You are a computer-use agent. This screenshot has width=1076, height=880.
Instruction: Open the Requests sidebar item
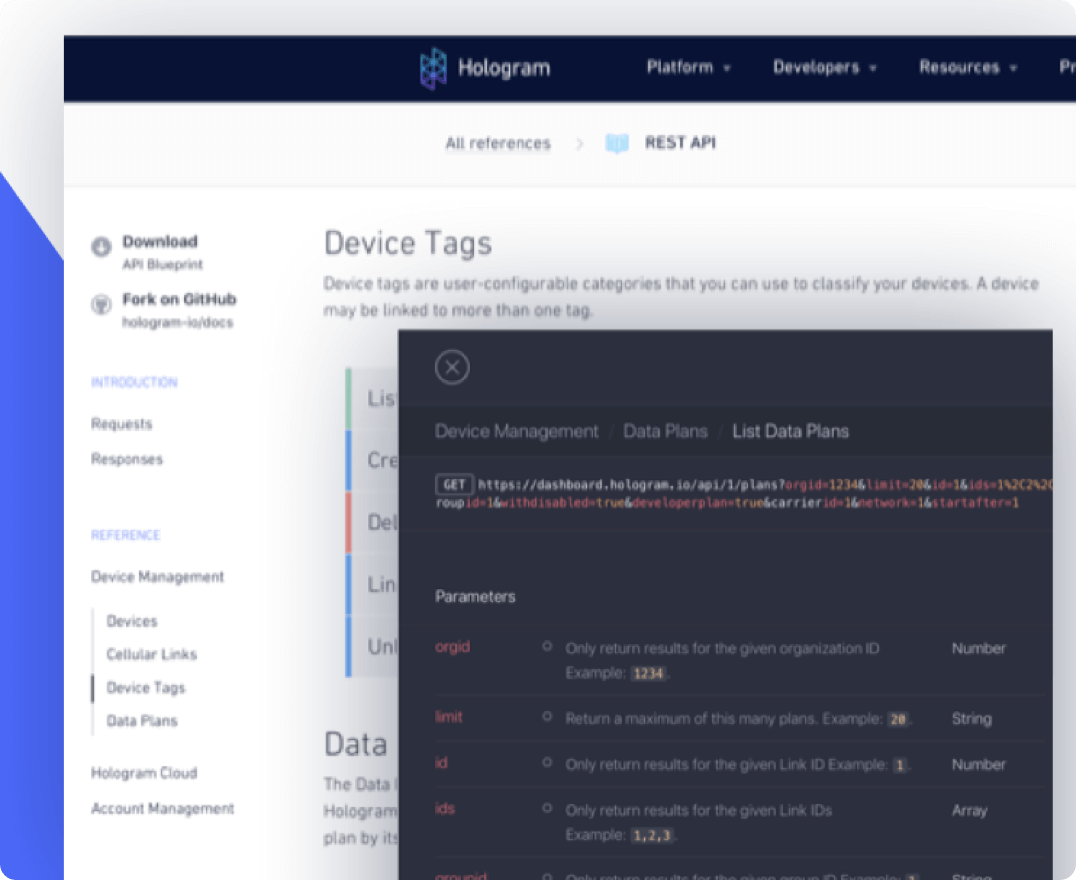pyautogui.click(x=121, y=424)
